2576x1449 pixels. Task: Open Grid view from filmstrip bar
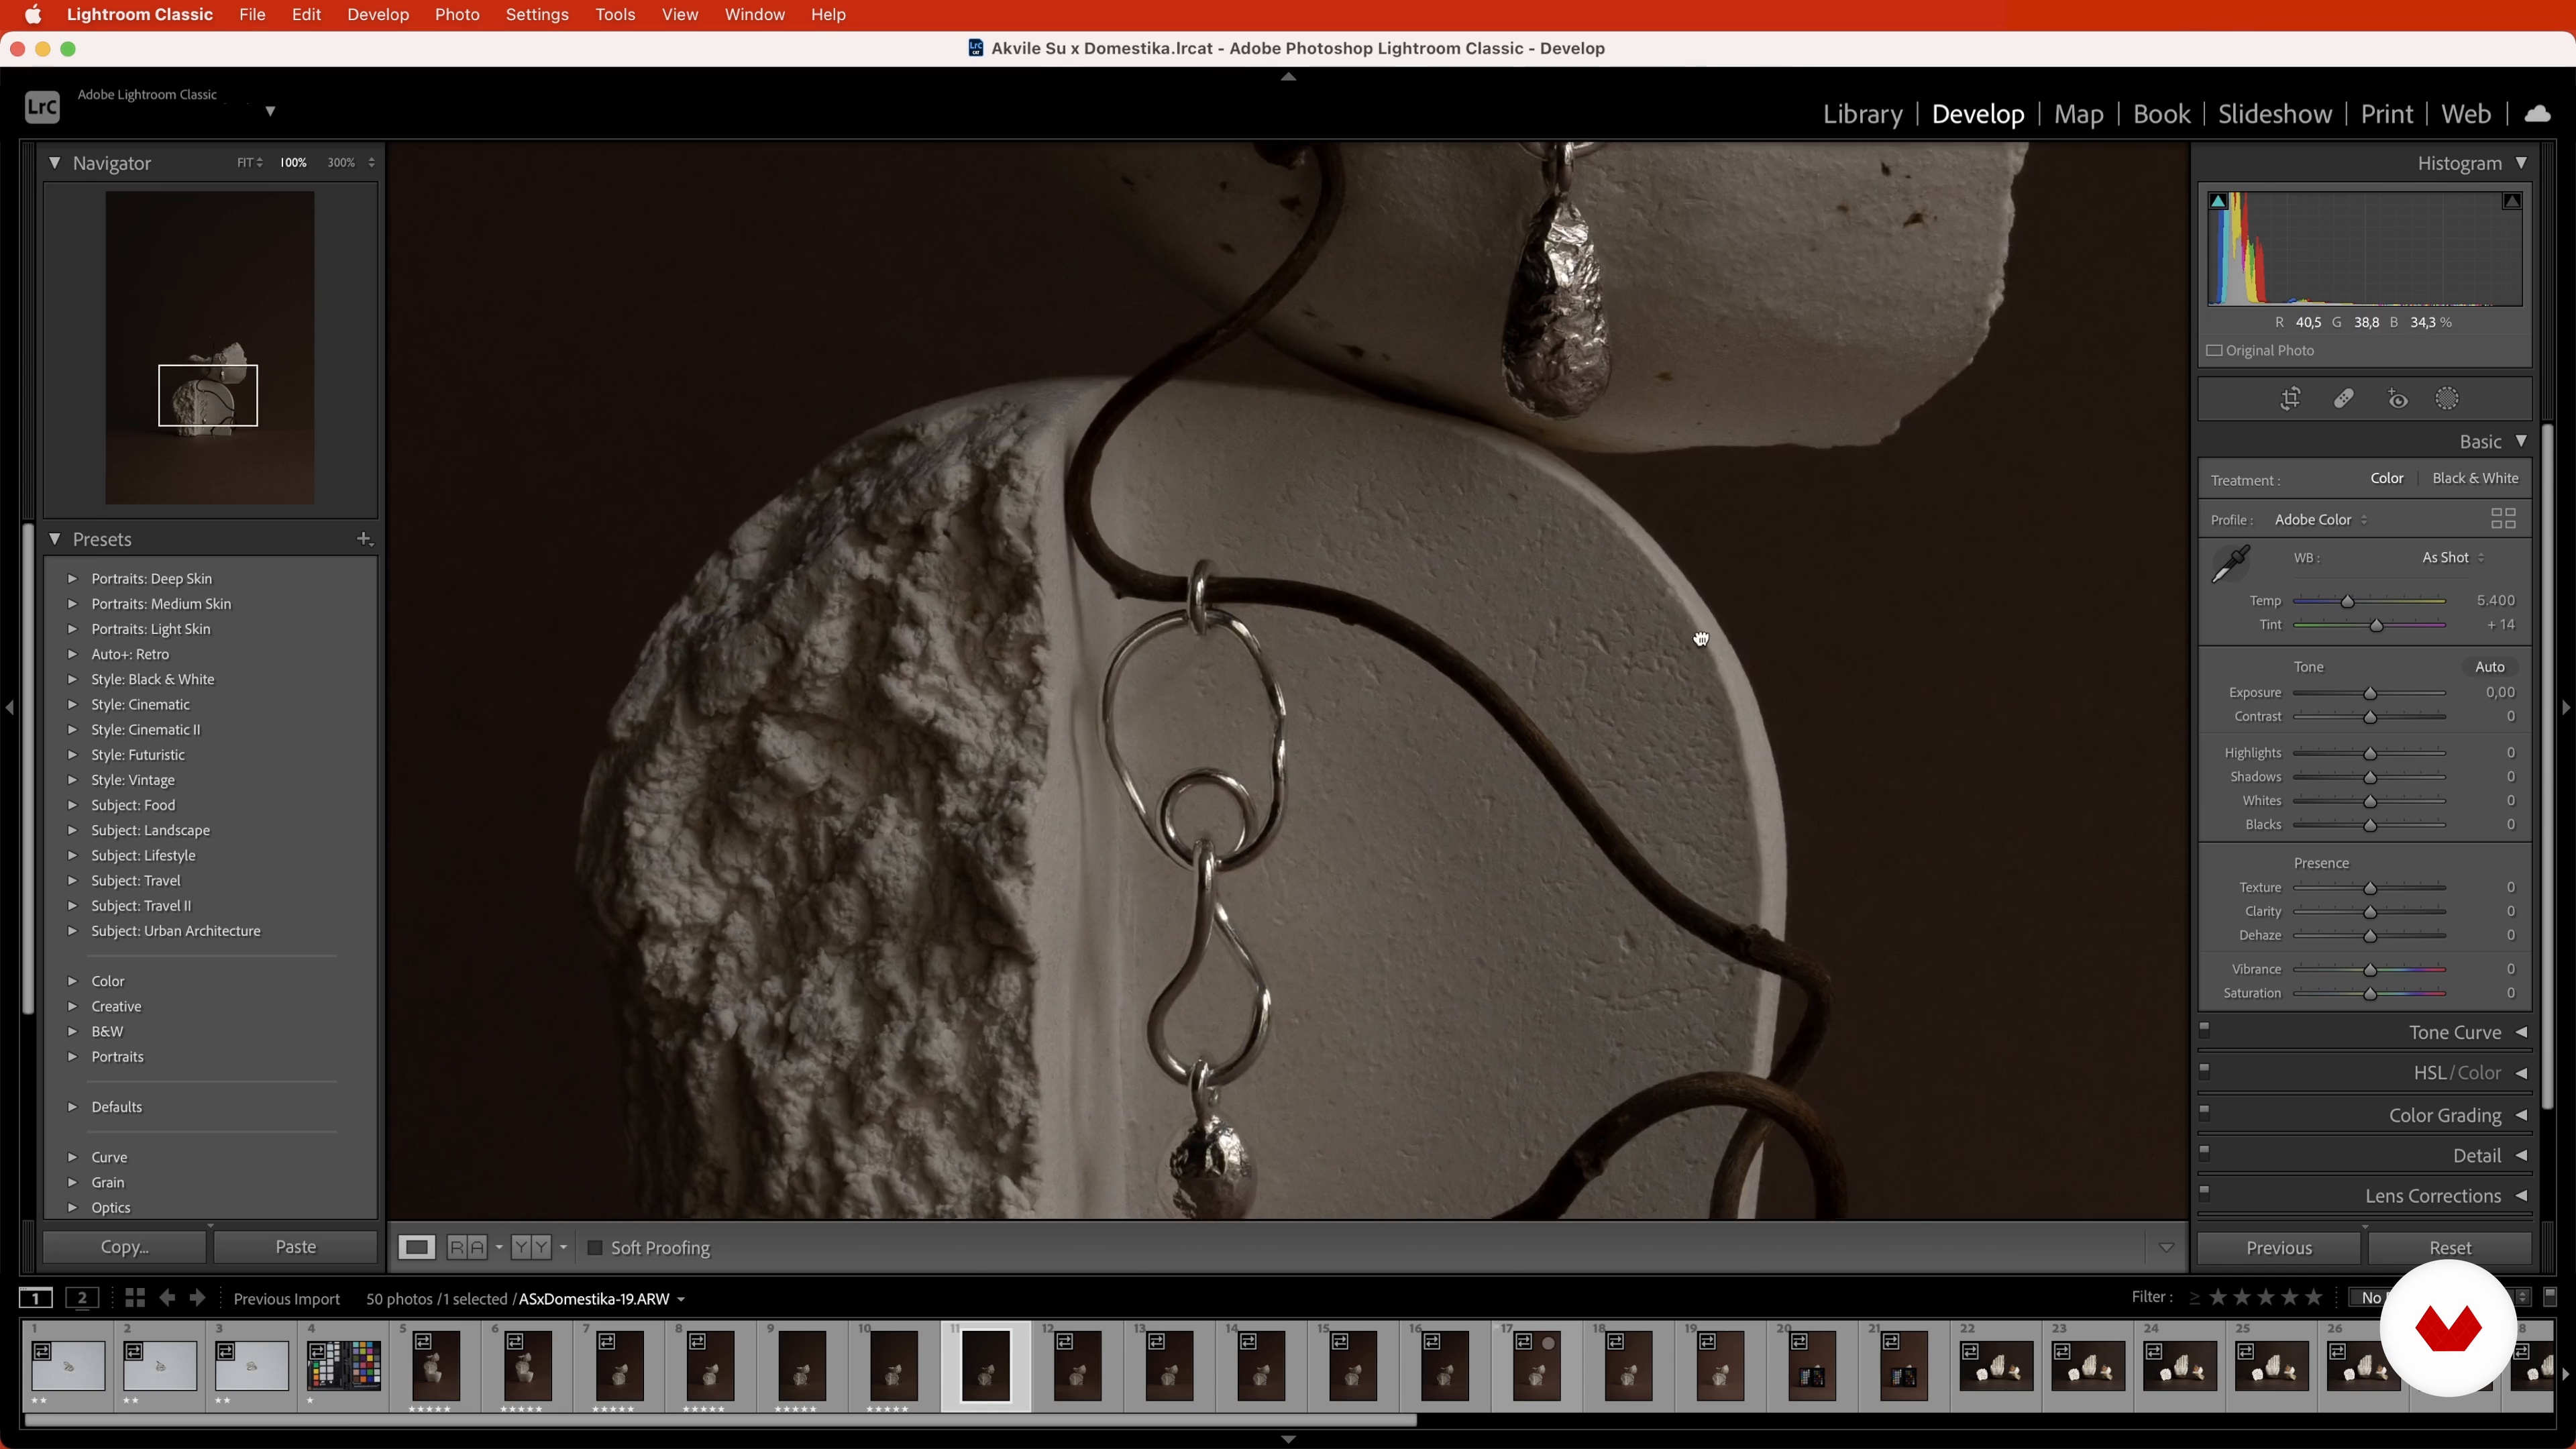[x=134, y=1298]
